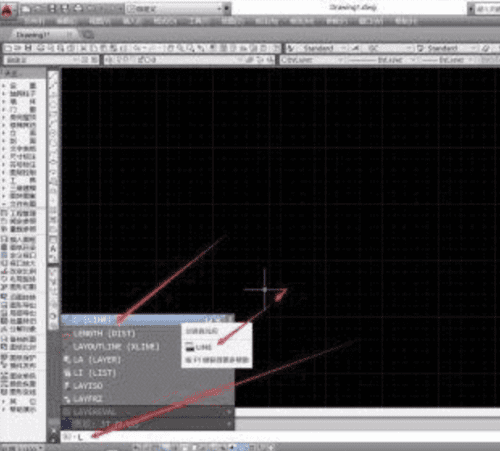The image size is (500, 451).
Task: Open the ByLayer linetype dropdown
Action: [x=382, y=60]
